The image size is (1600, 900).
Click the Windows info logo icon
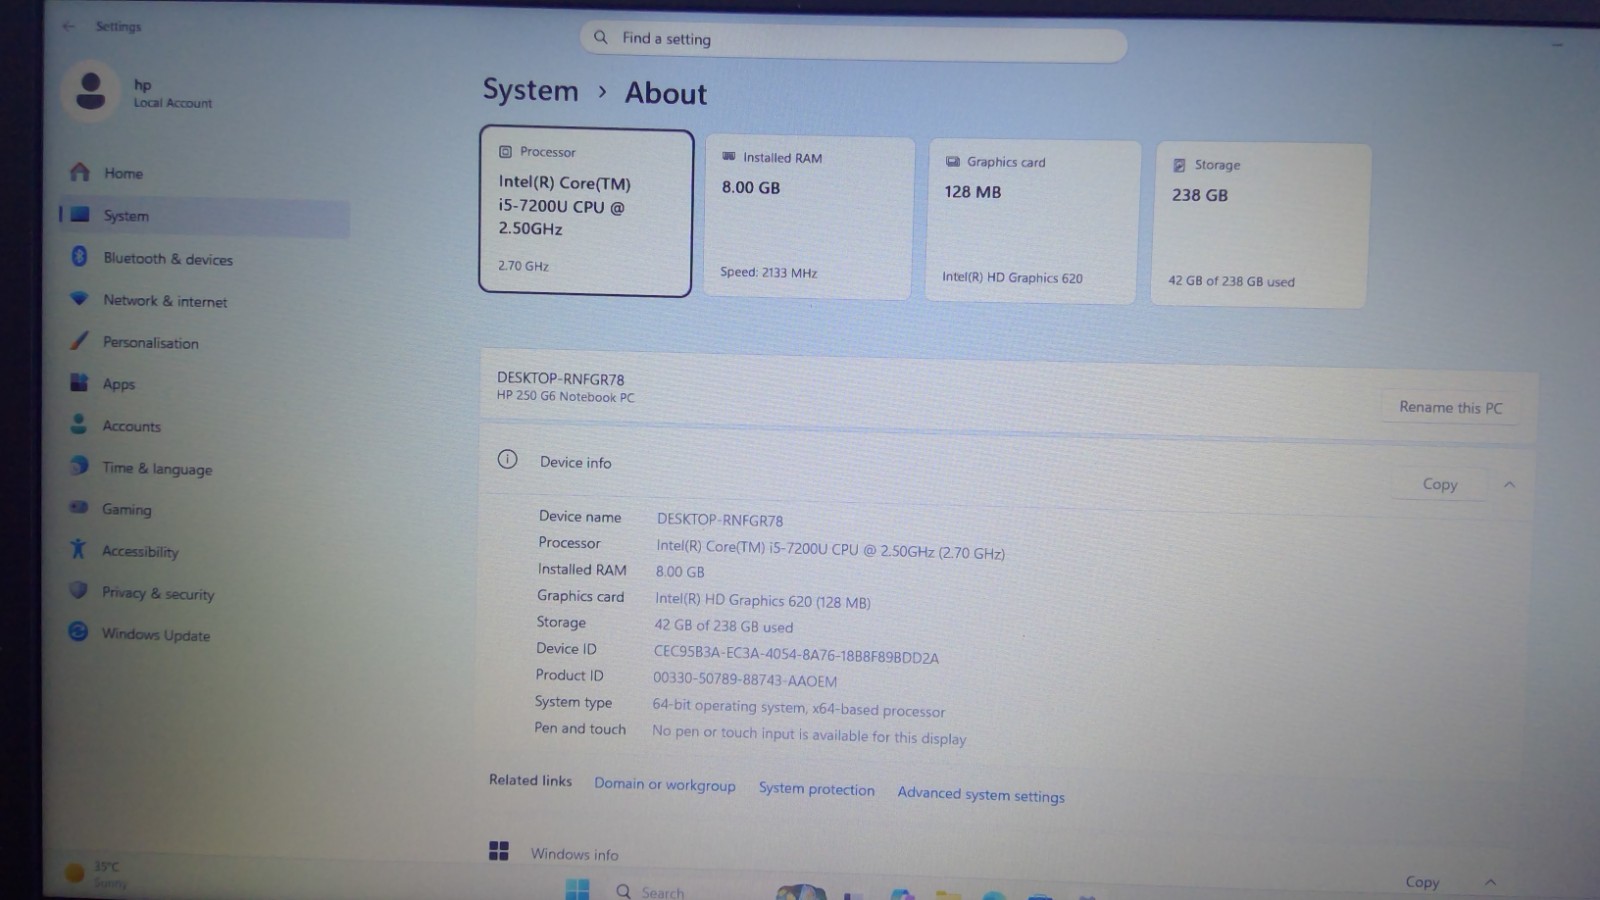pos(498,851)
